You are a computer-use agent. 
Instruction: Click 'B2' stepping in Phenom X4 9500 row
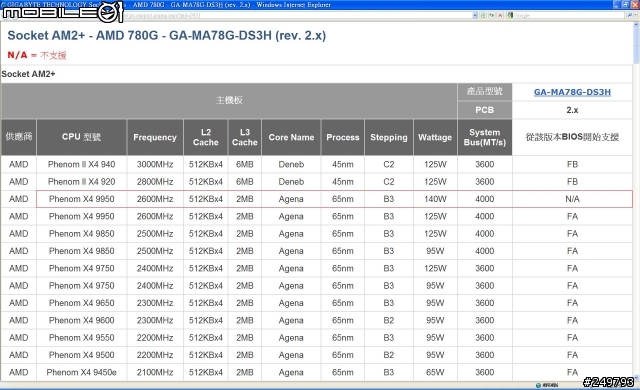(389, 355)
